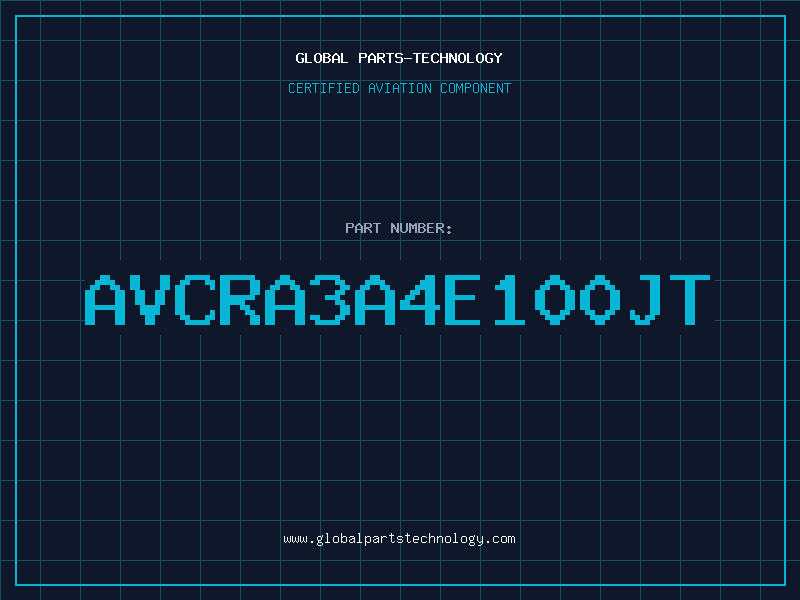Click the letter V in part number
Screen dimensions: 800x600
pos(150,300)
